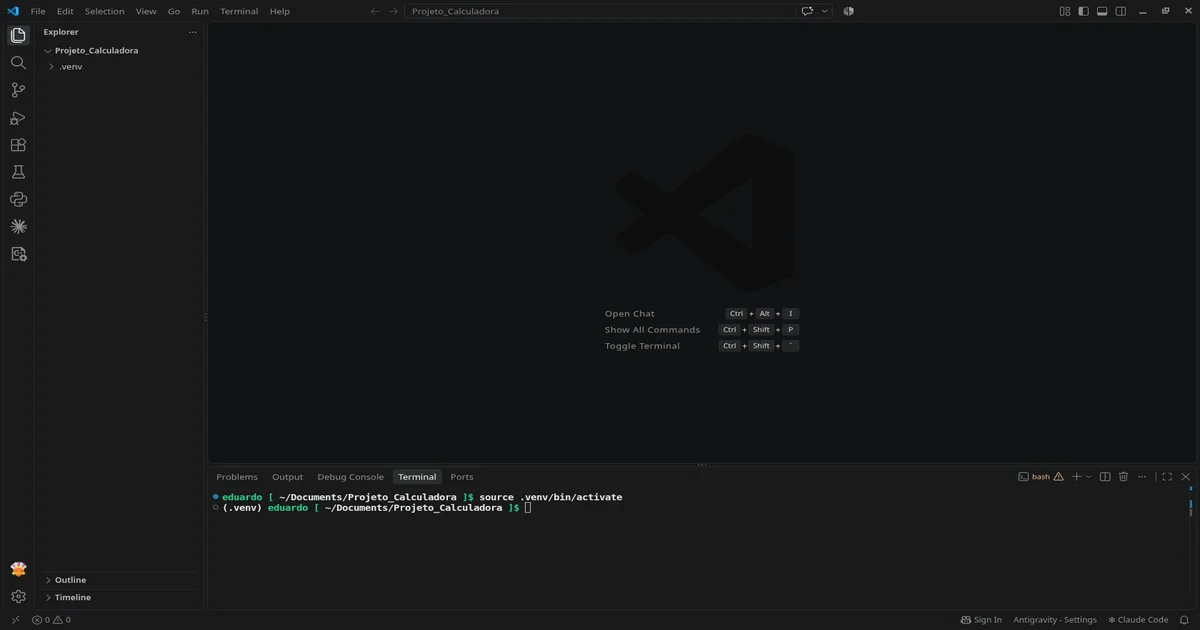Click Sign In in the status bar
The image size is (1200, 630).
[x=981, y=620]
